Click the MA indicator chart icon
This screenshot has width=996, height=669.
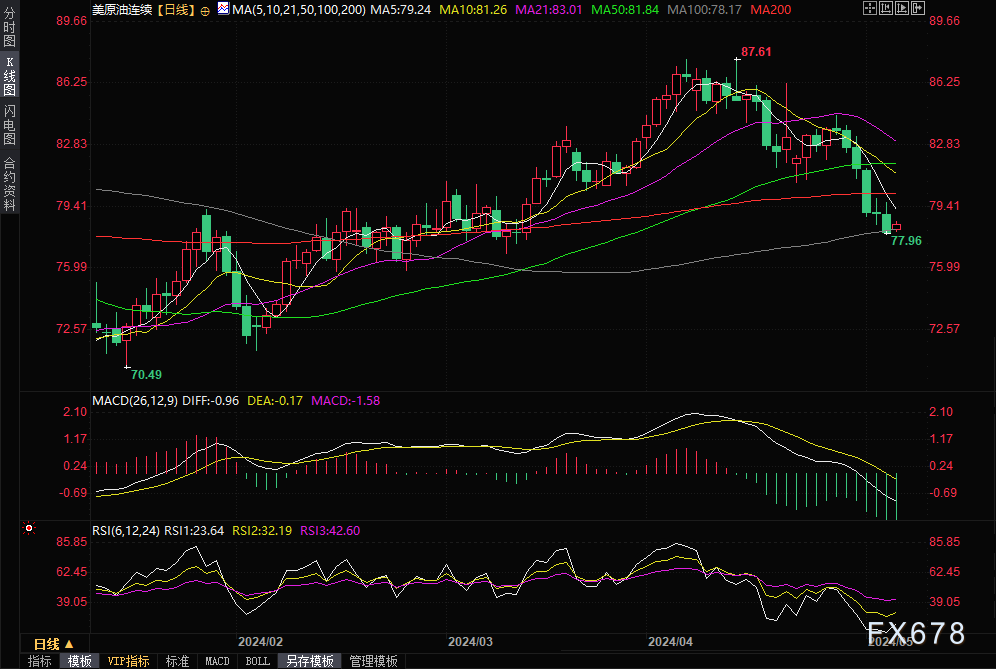[x=222, y=9]
